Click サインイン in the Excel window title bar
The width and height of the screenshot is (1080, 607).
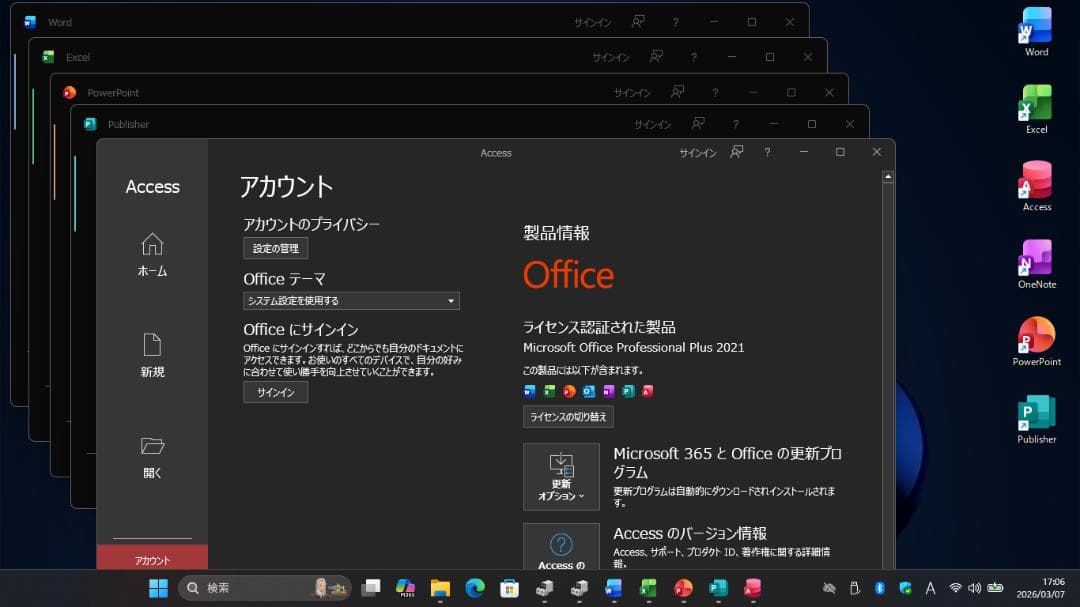click(611, 57)
